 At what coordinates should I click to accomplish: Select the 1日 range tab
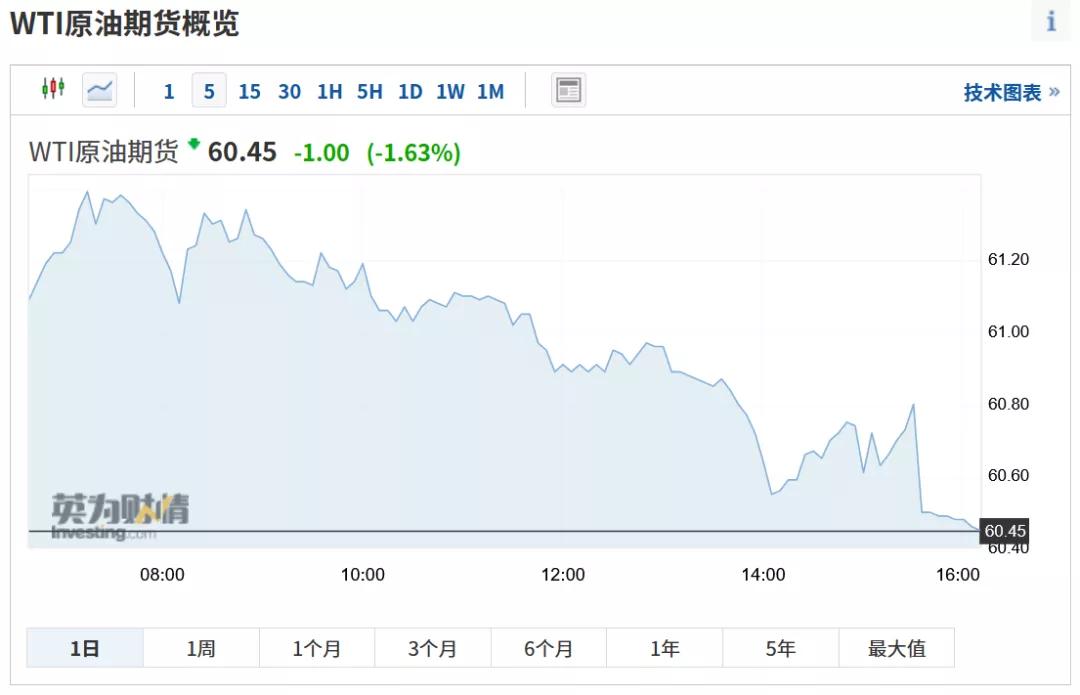[x=85, y=648]
